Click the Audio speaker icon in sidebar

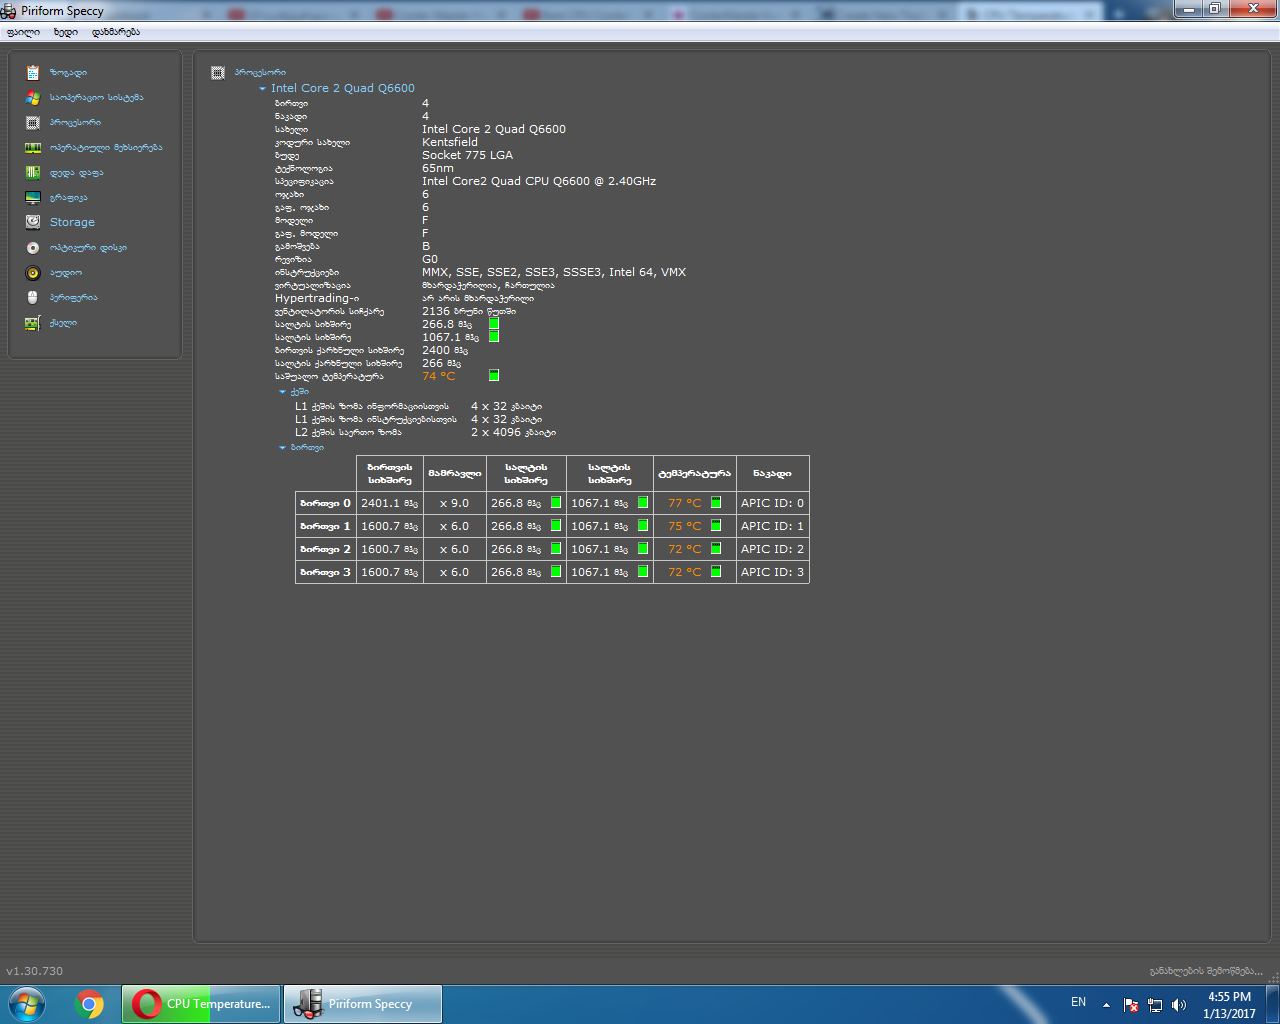[x=33, y=273]
